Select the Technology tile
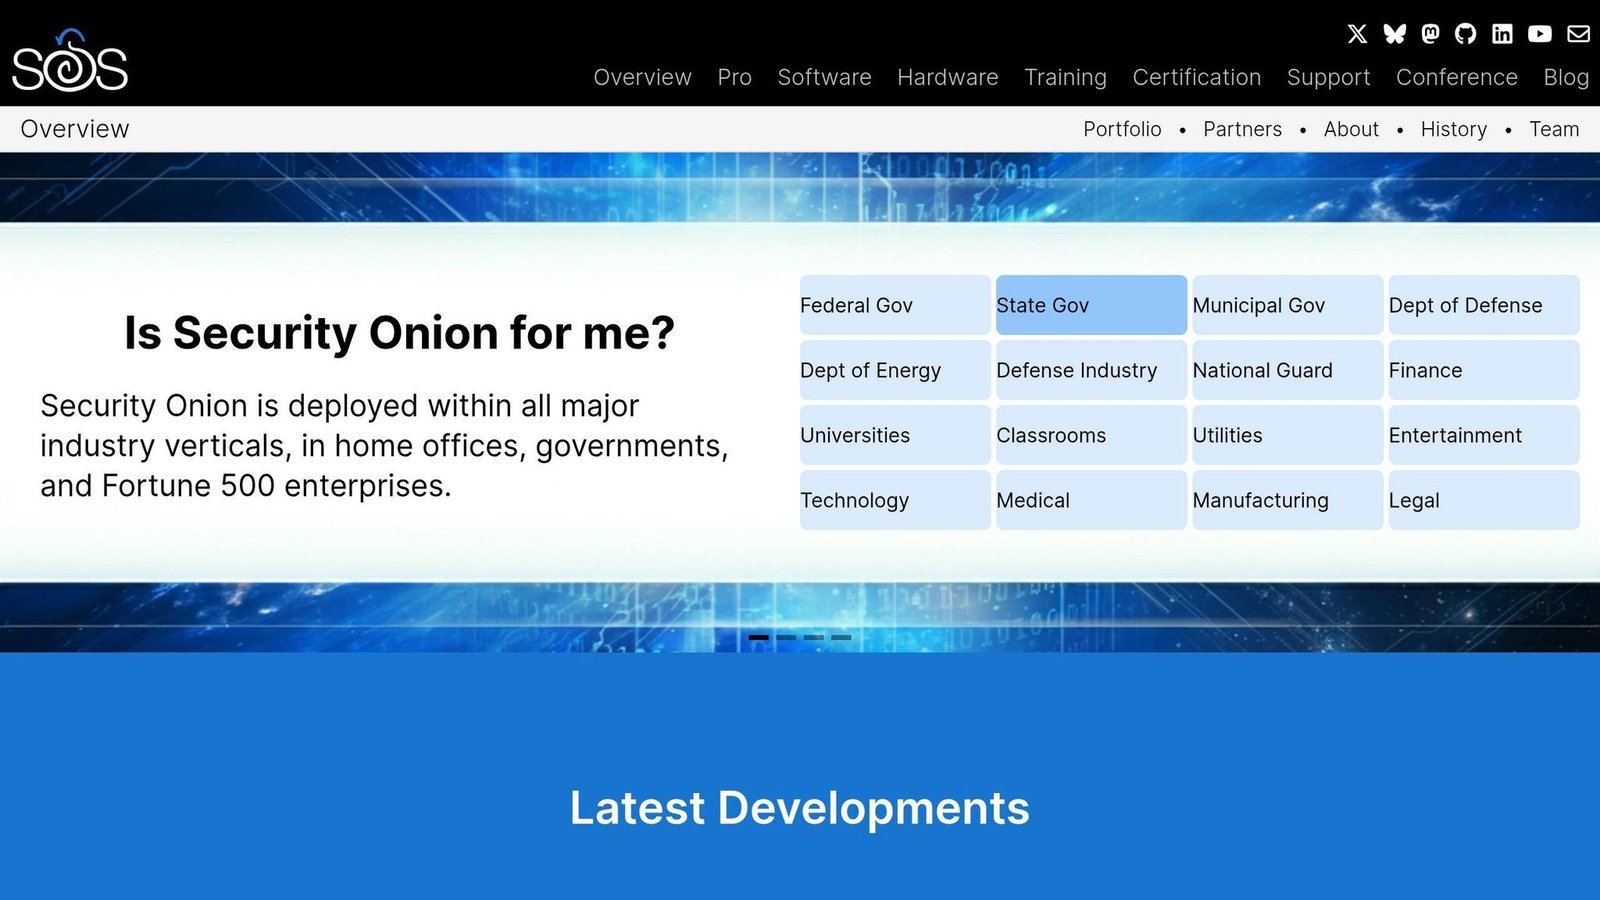 point(895,500)
